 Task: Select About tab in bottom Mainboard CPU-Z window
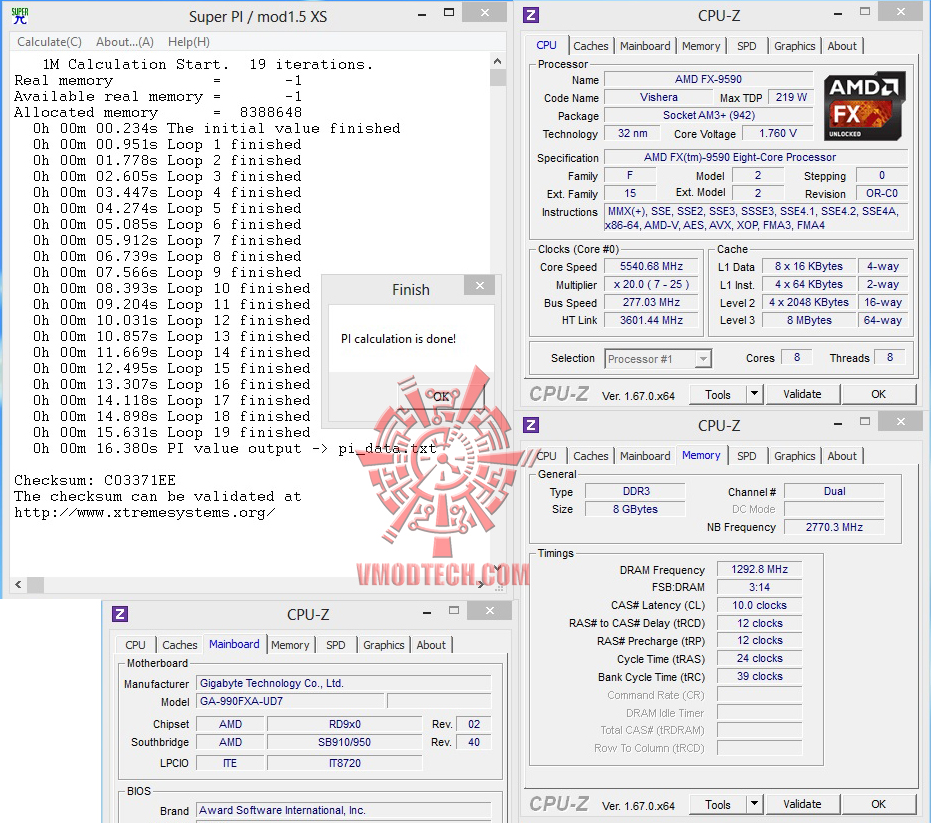(x=431, y=645)
